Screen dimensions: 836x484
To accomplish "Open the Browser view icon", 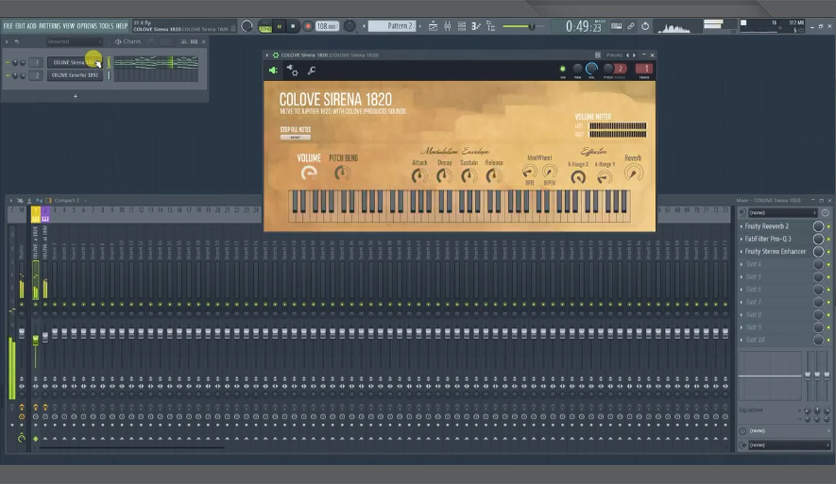I will click(491, 26).
